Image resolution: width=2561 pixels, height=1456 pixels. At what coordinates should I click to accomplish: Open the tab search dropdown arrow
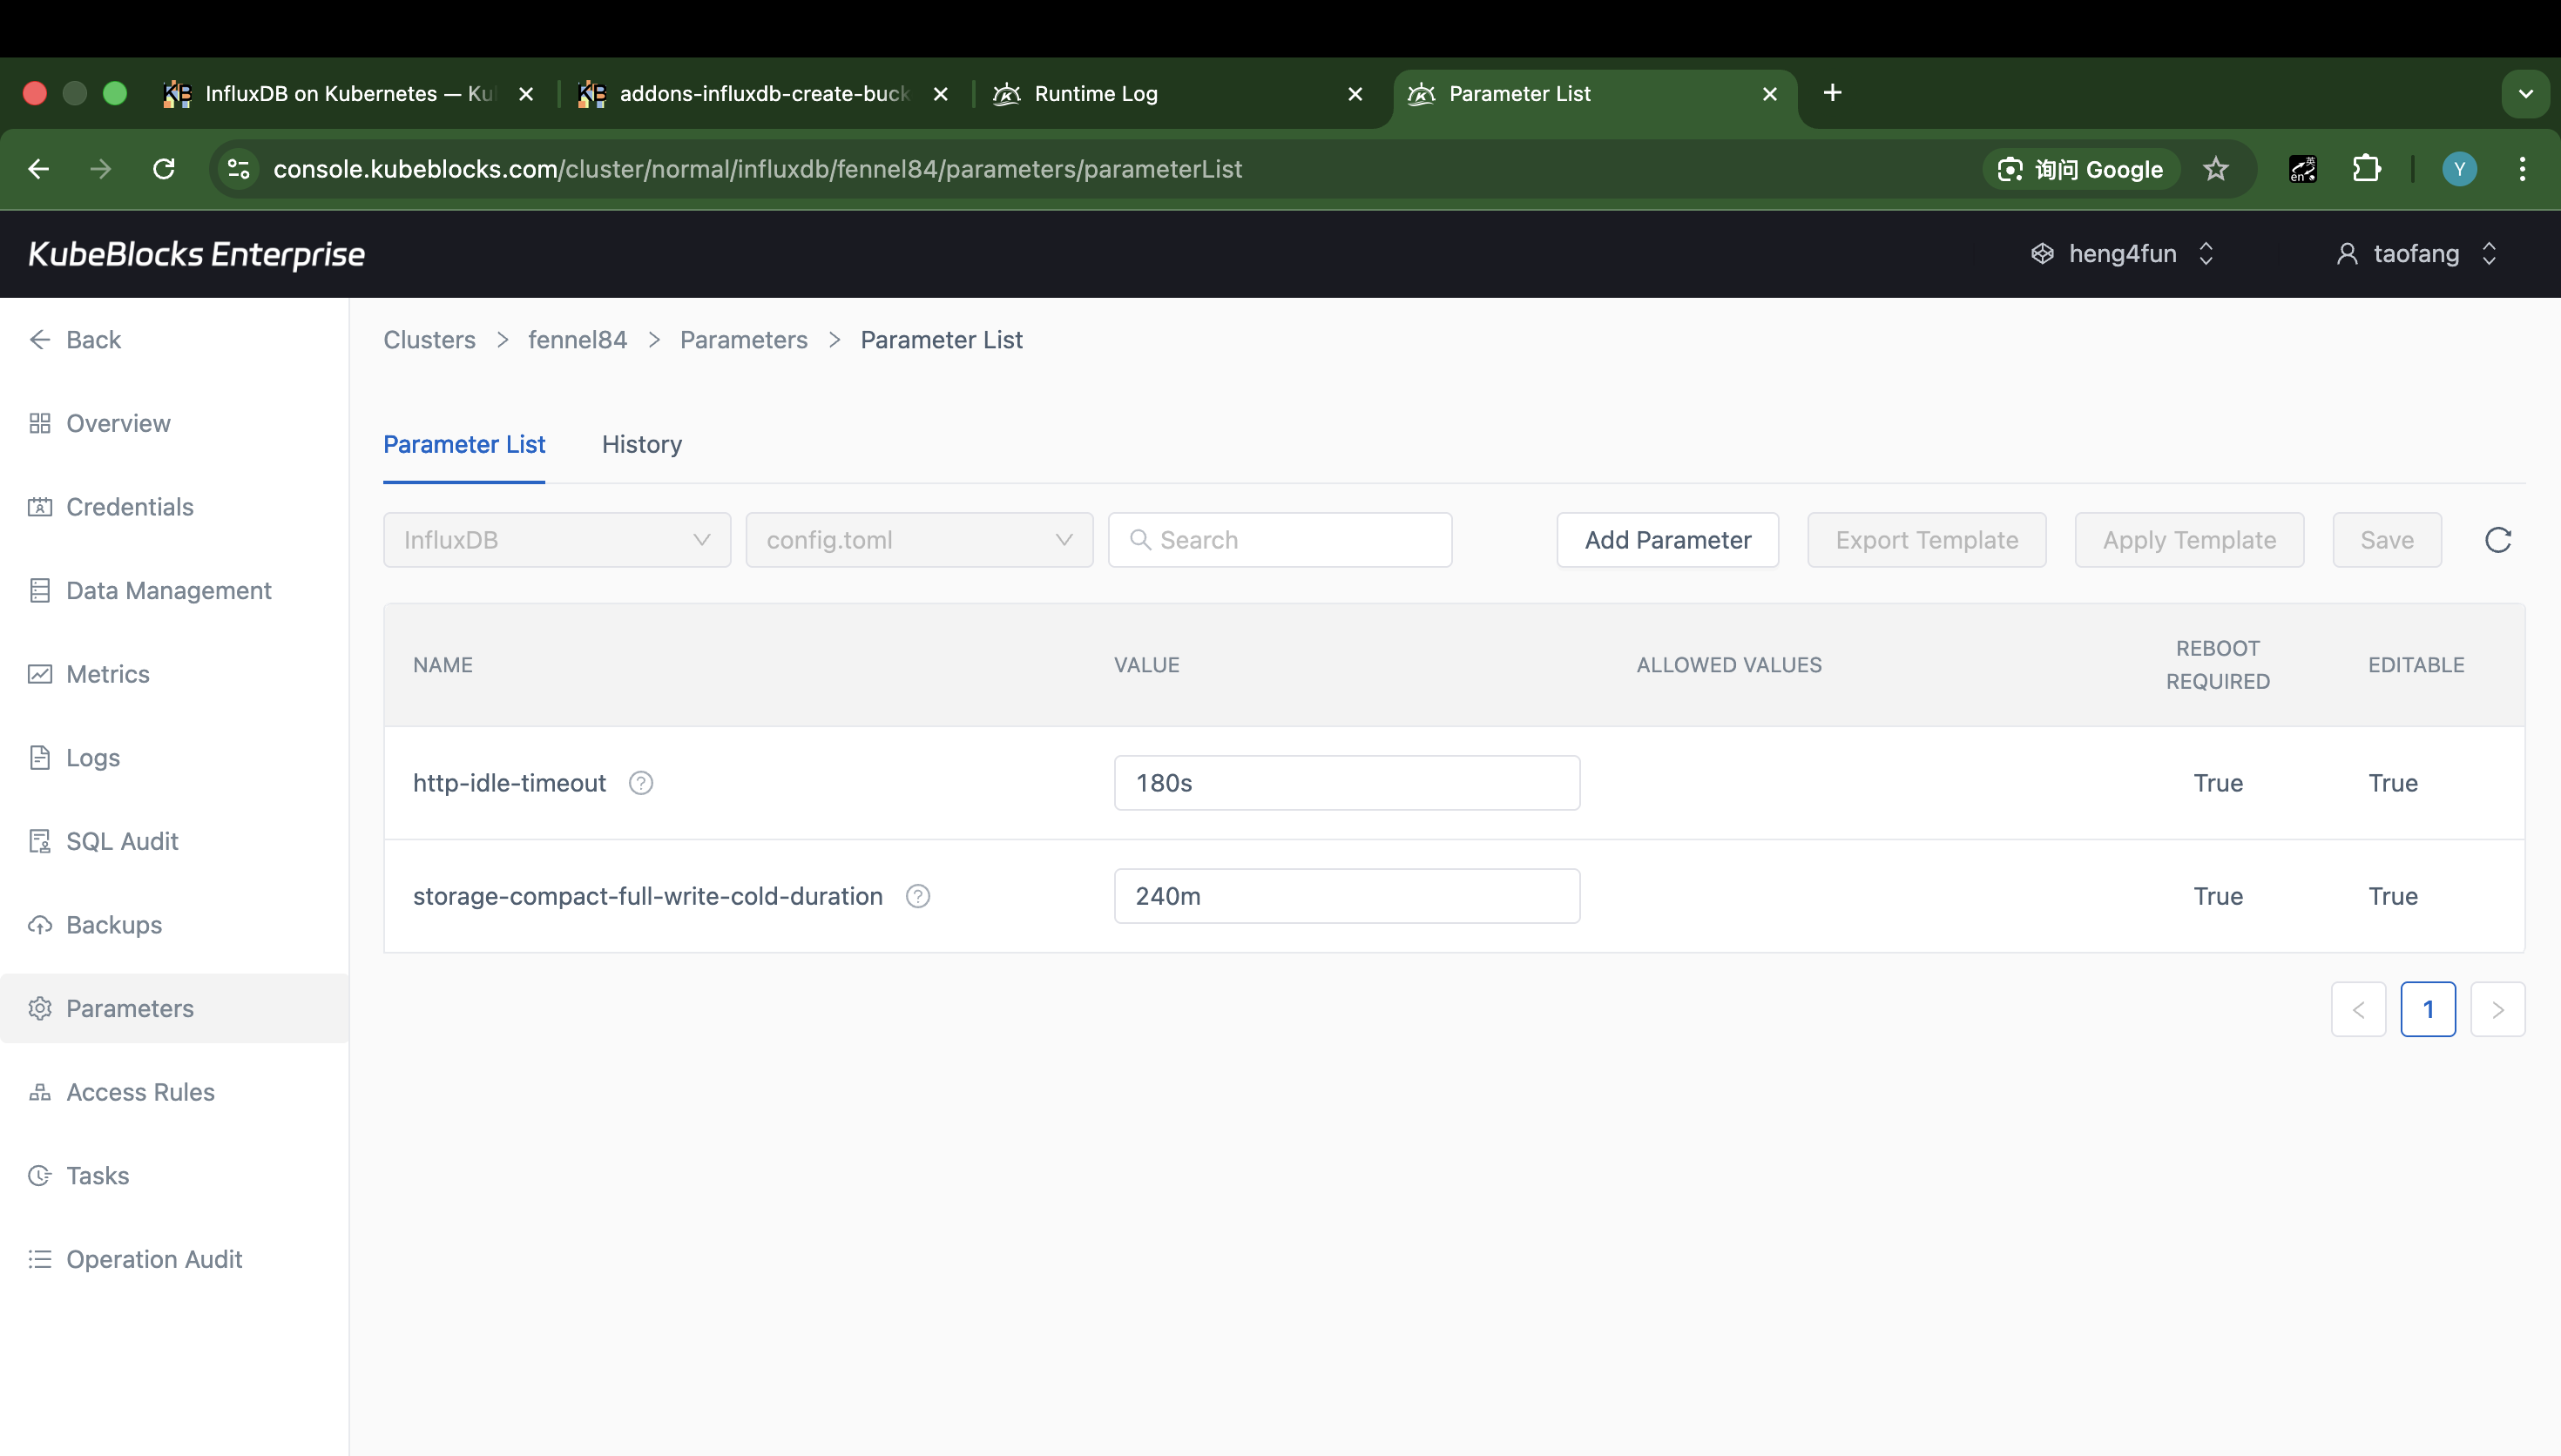[x=2525, y=94]
